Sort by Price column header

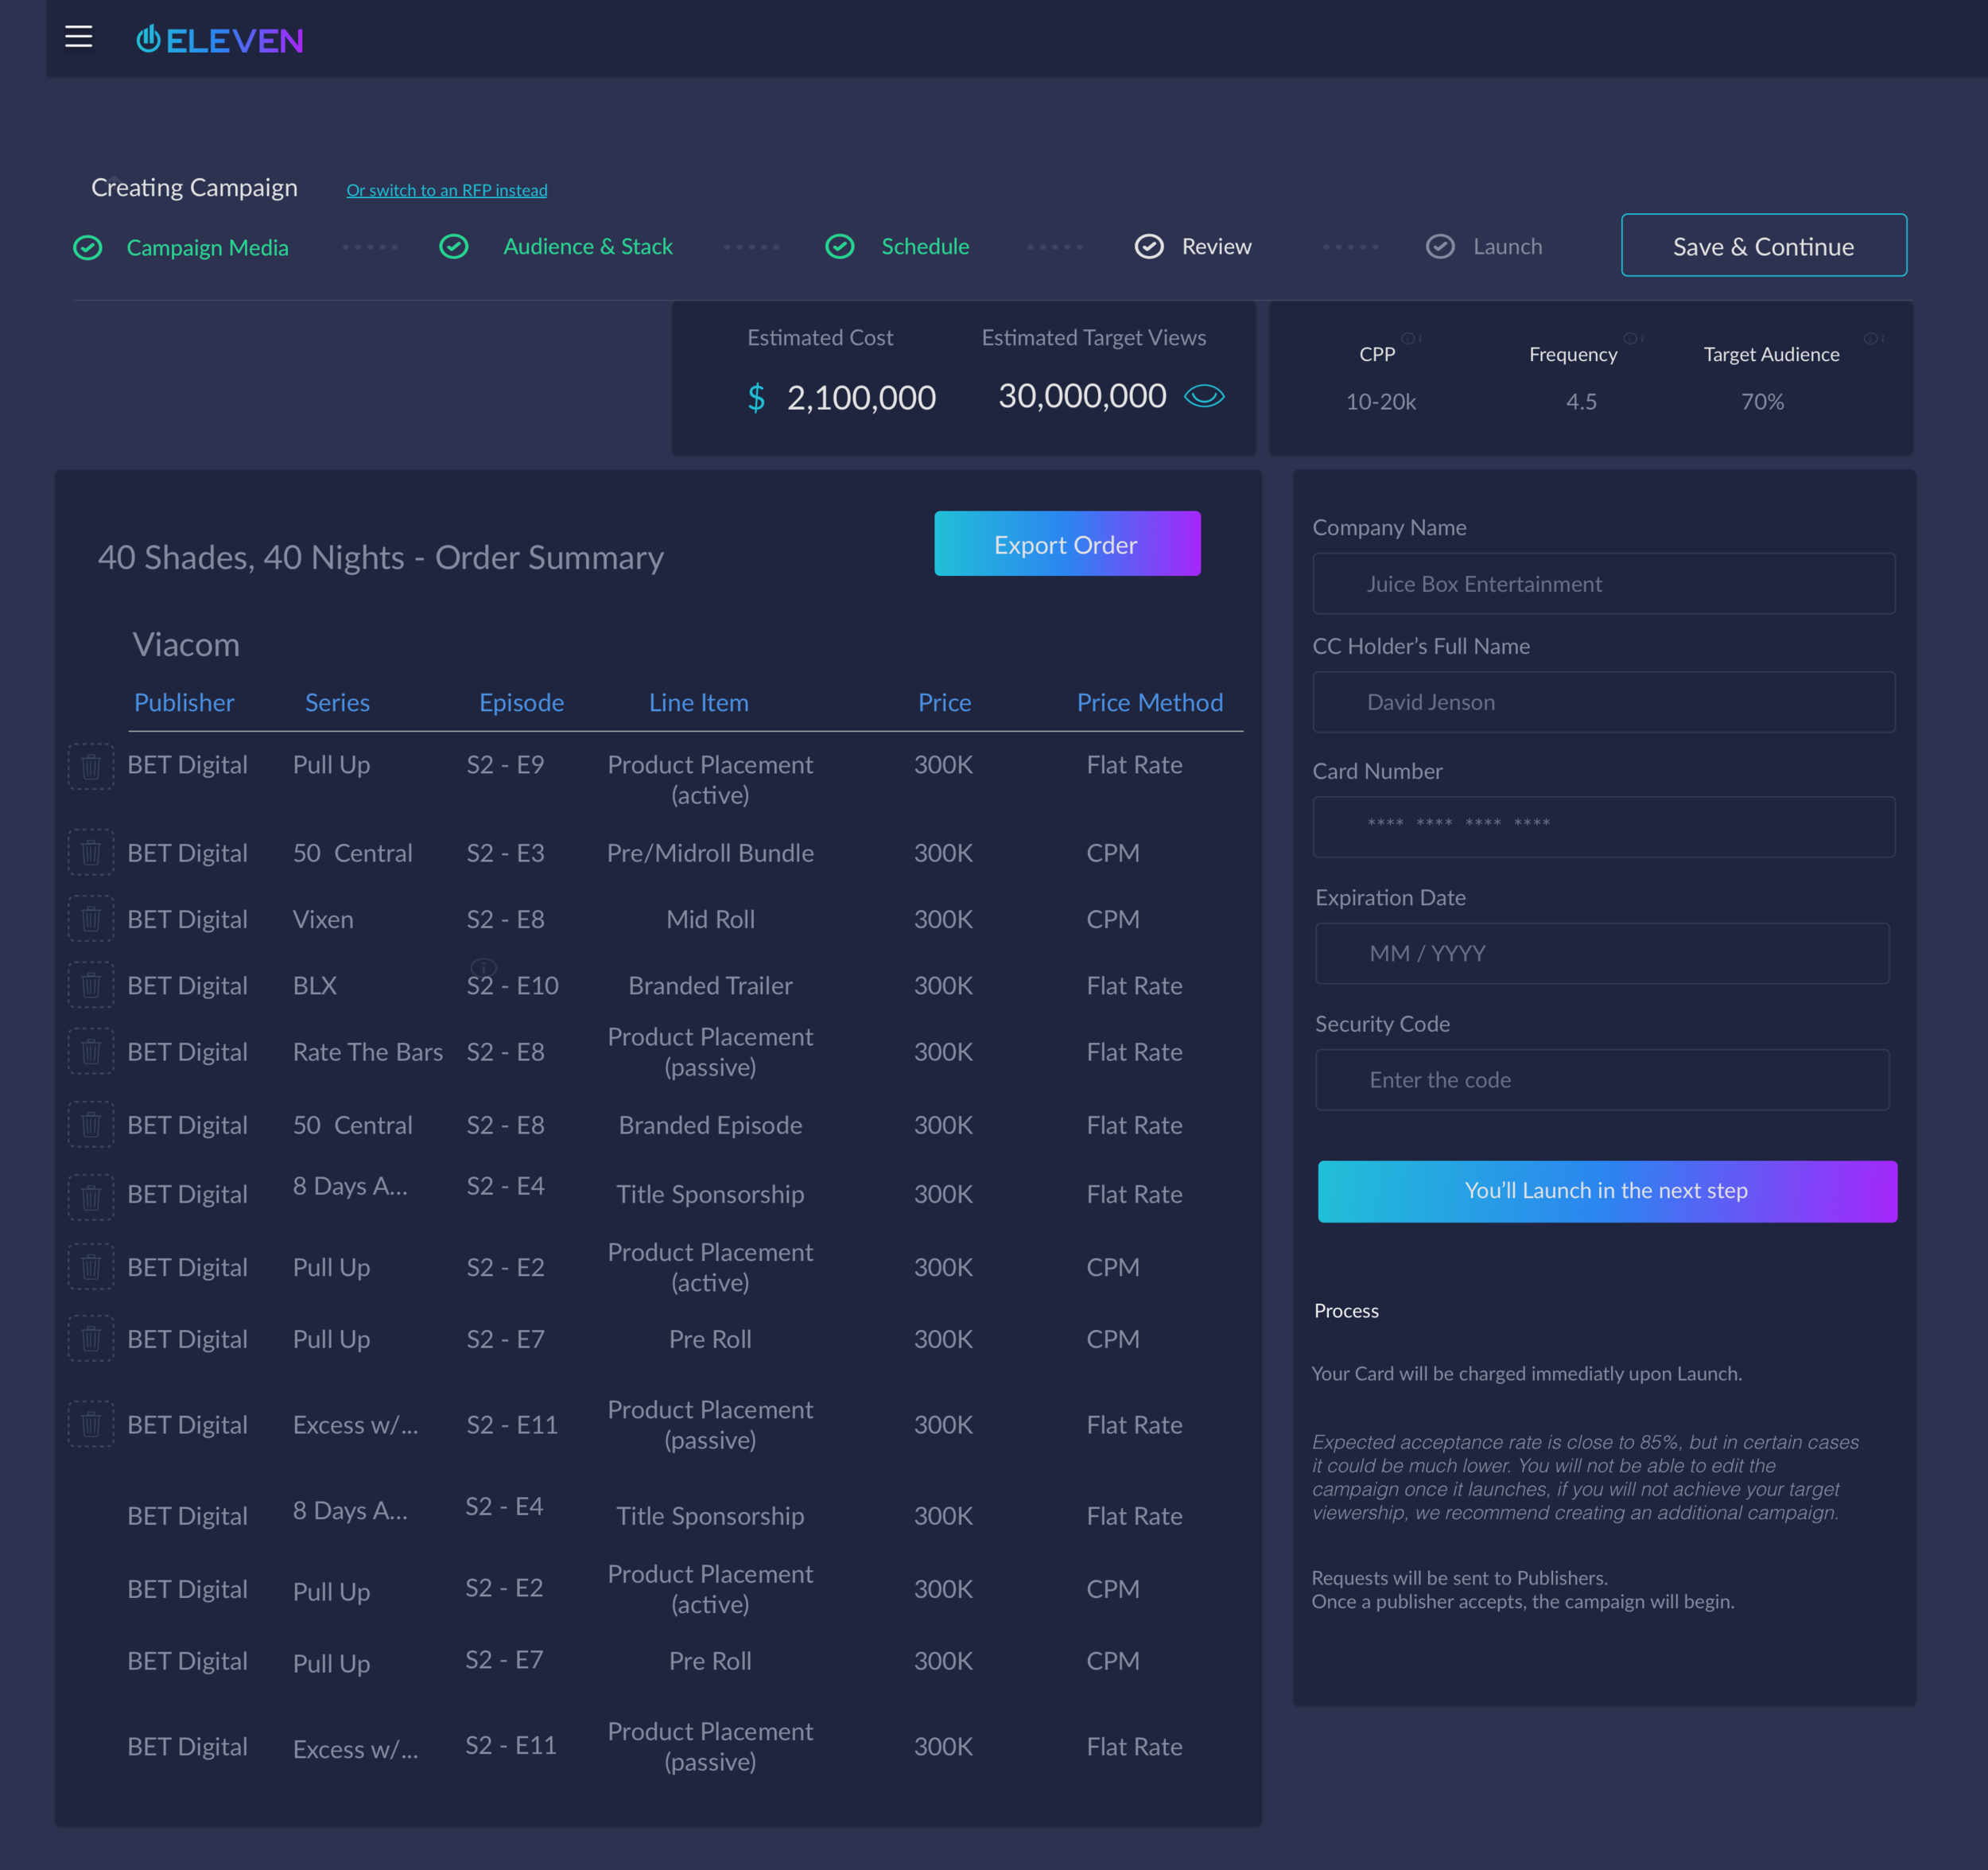pos(944,702)
